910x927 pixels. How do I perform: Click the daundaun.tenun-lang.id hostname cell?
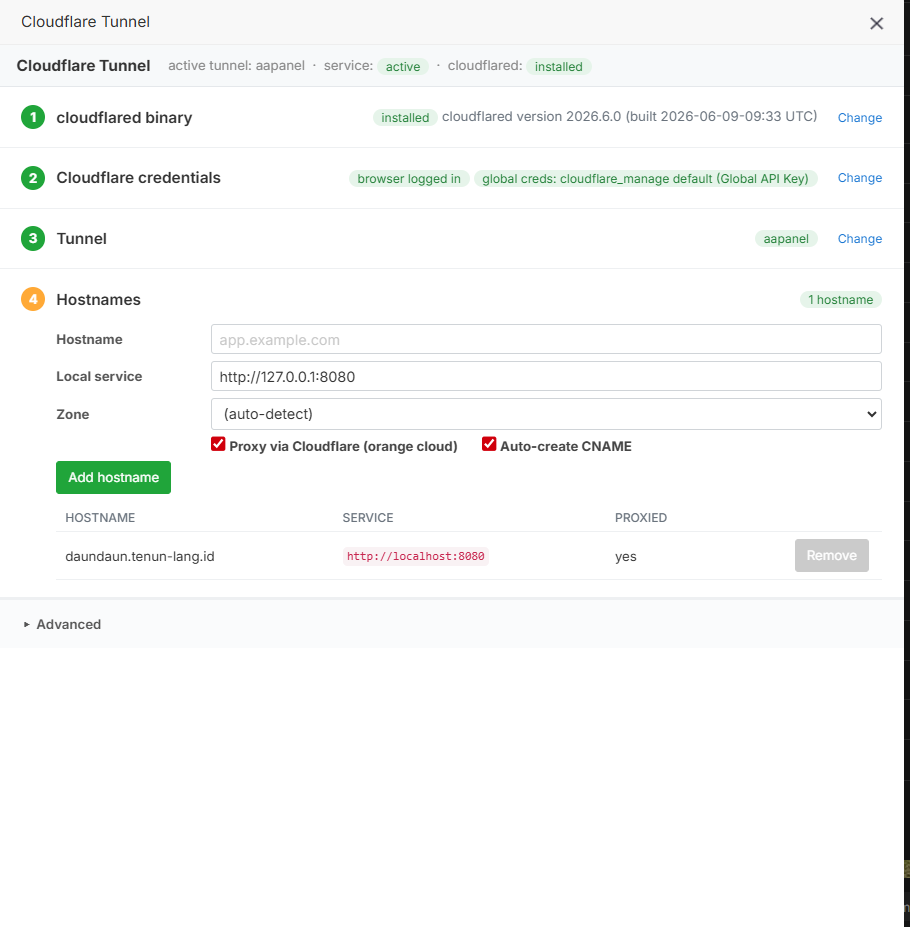140,556
